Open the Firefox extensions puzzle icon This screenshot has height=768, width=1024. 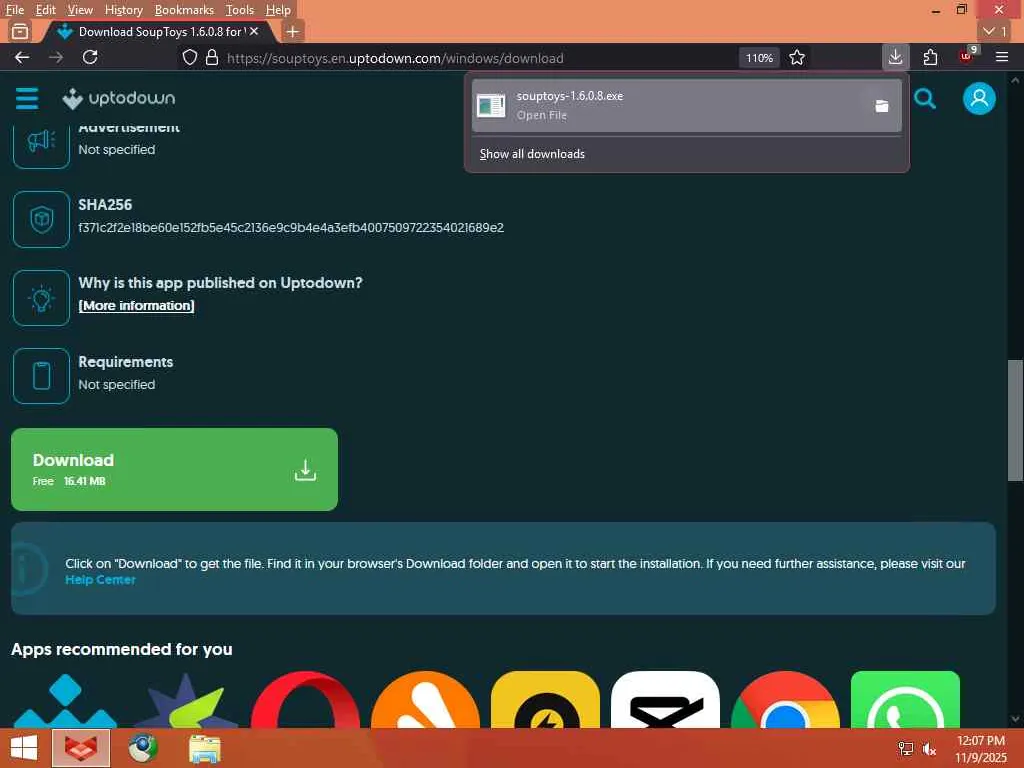click(931, 57)
